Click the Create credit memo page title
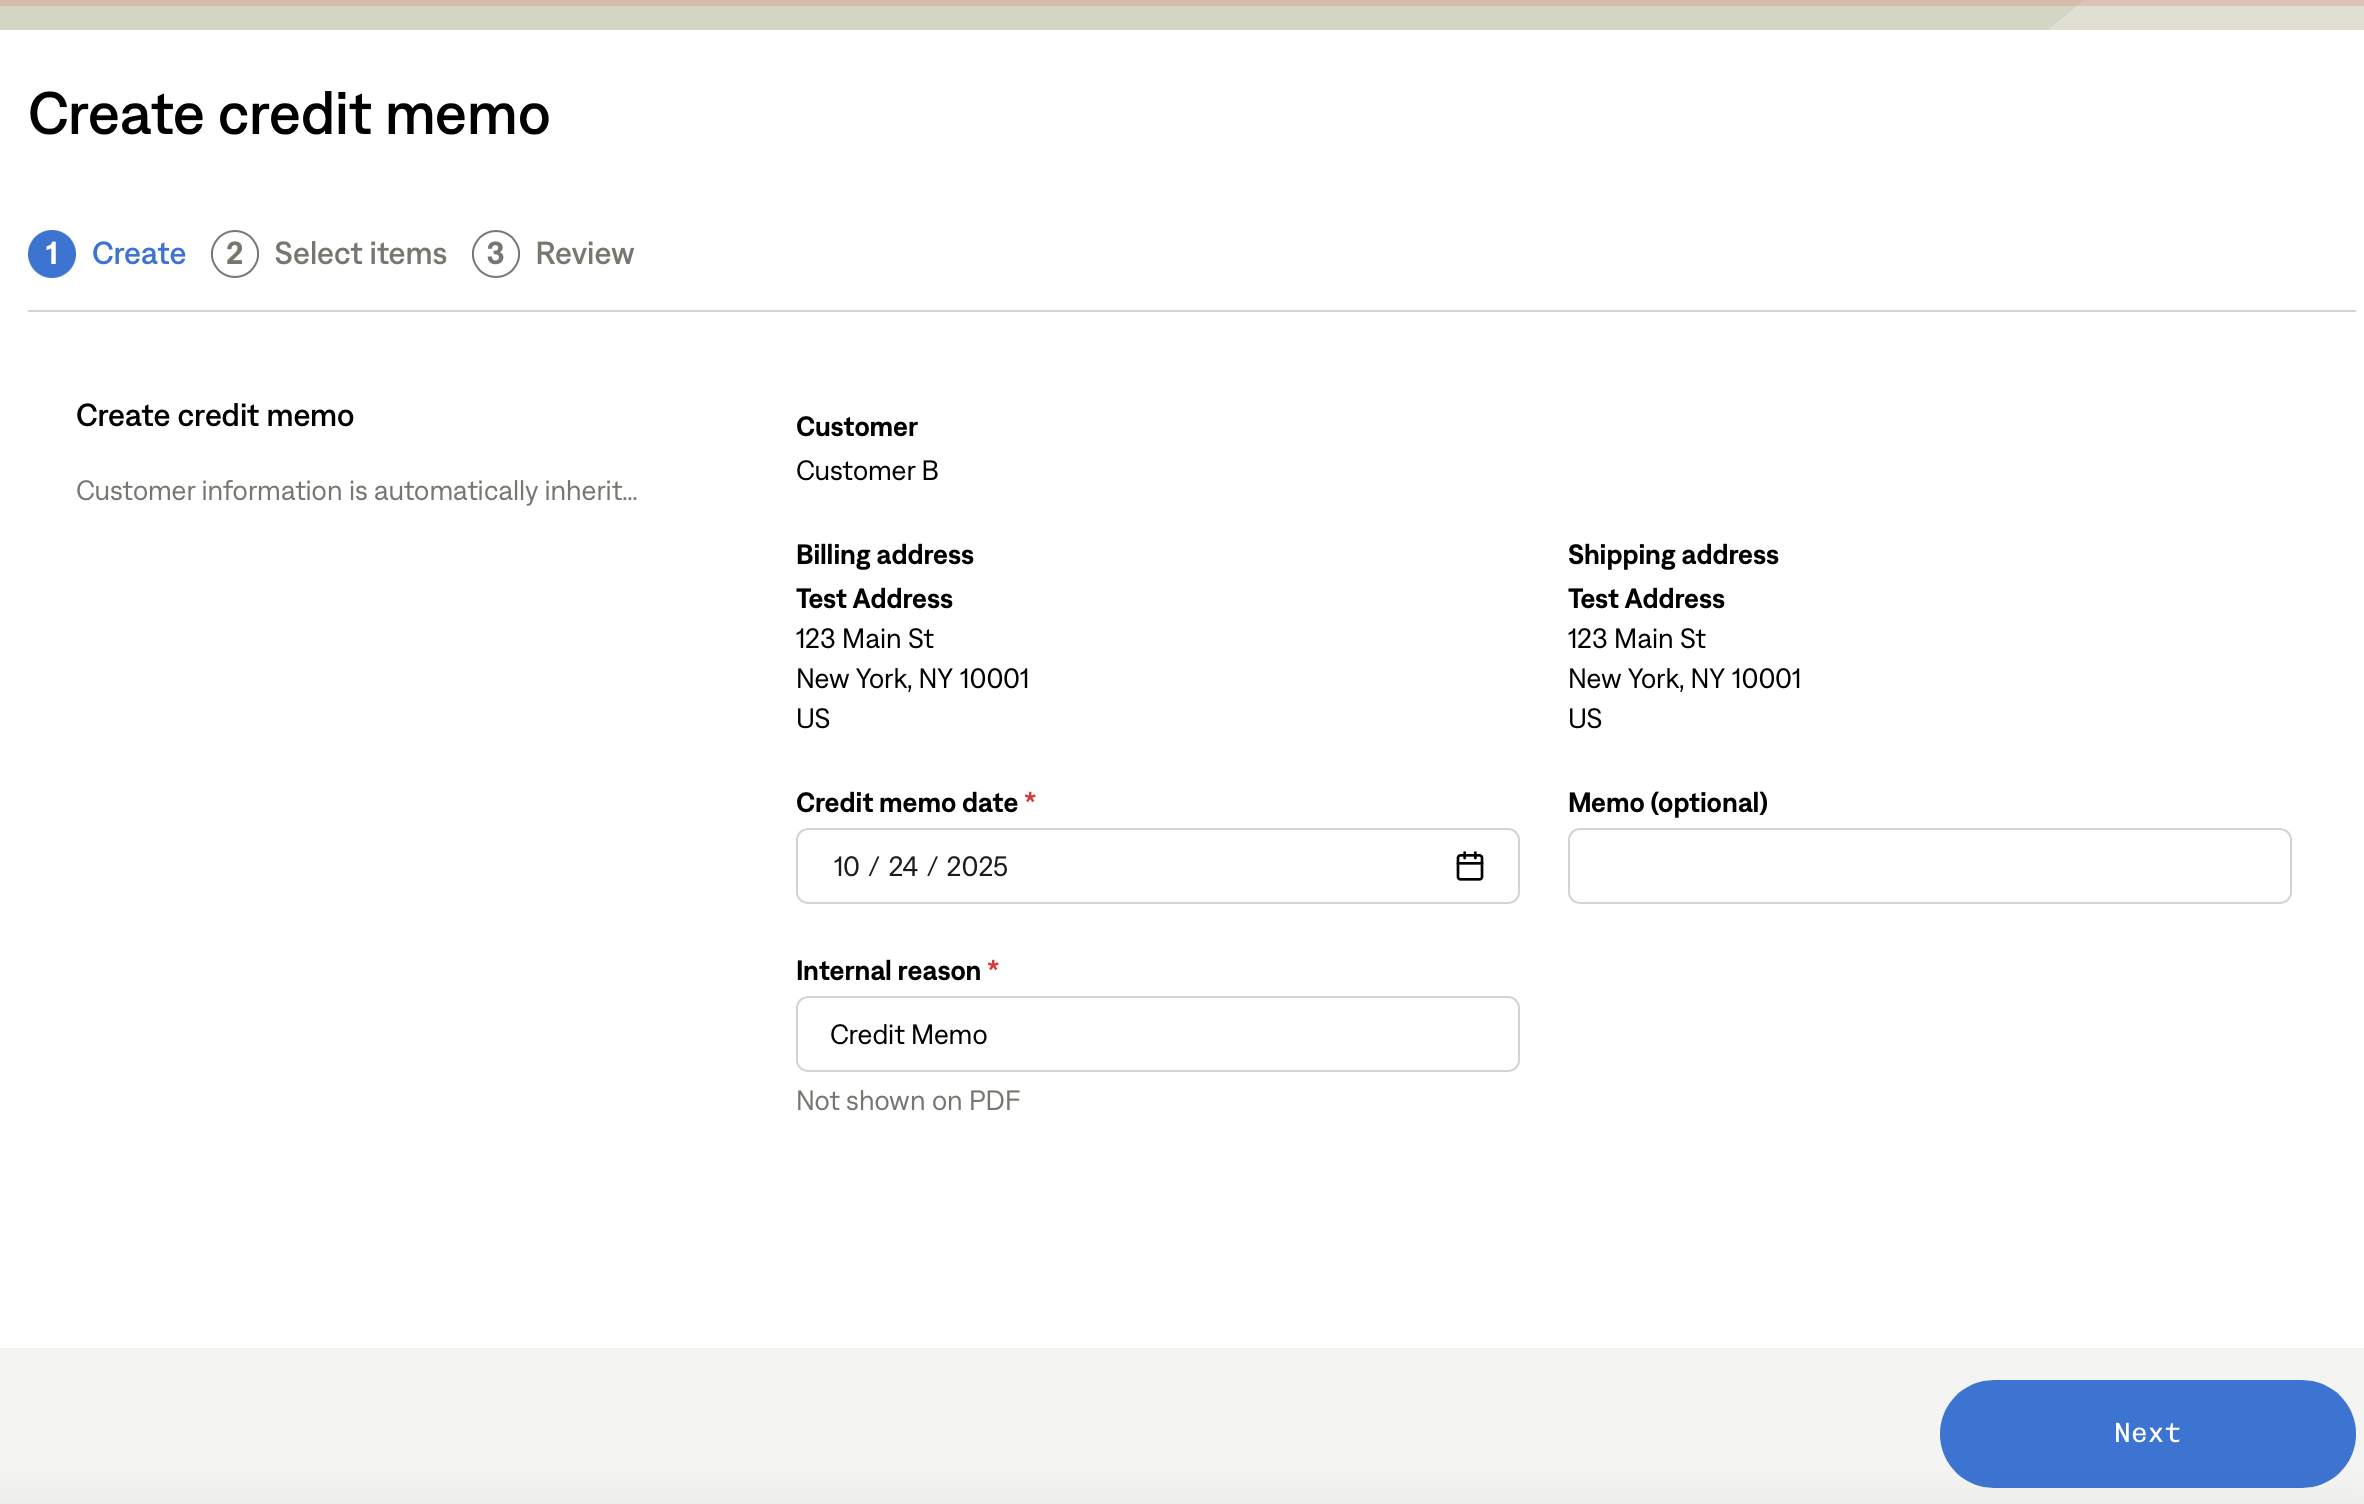The width and height of the screenshot is (2364, 1504). pyautogui.click(x=289, y=114)
